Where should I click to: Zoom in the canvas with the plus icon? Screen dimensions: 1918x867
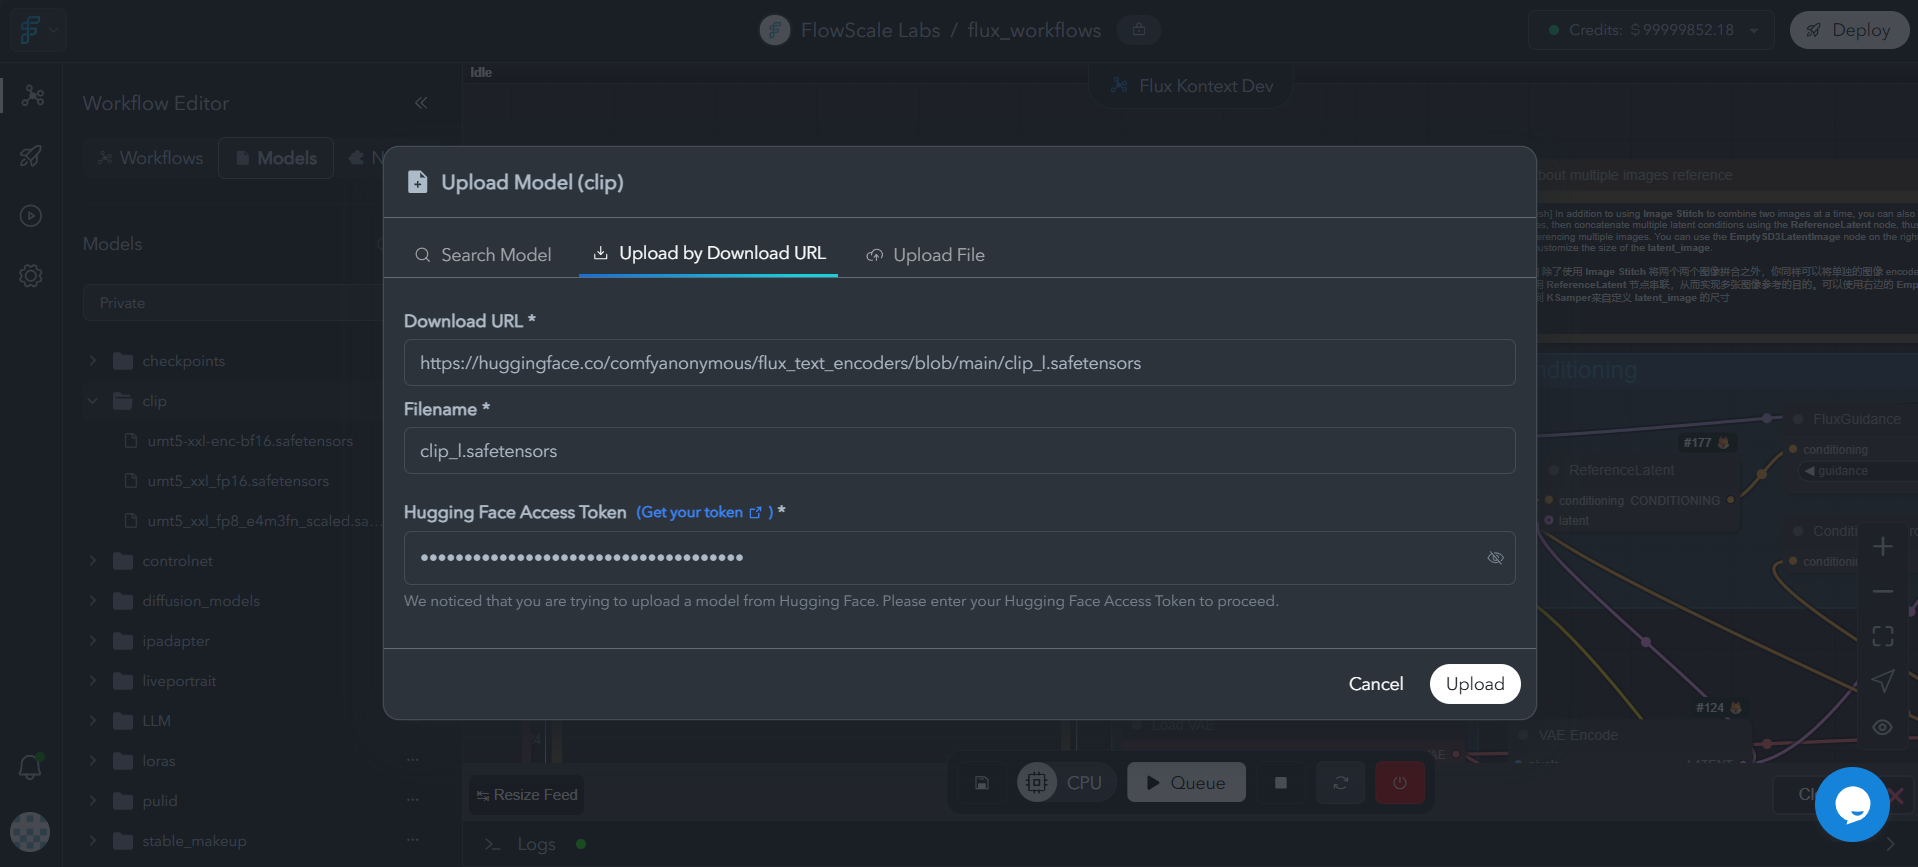tap(1883, 547)
